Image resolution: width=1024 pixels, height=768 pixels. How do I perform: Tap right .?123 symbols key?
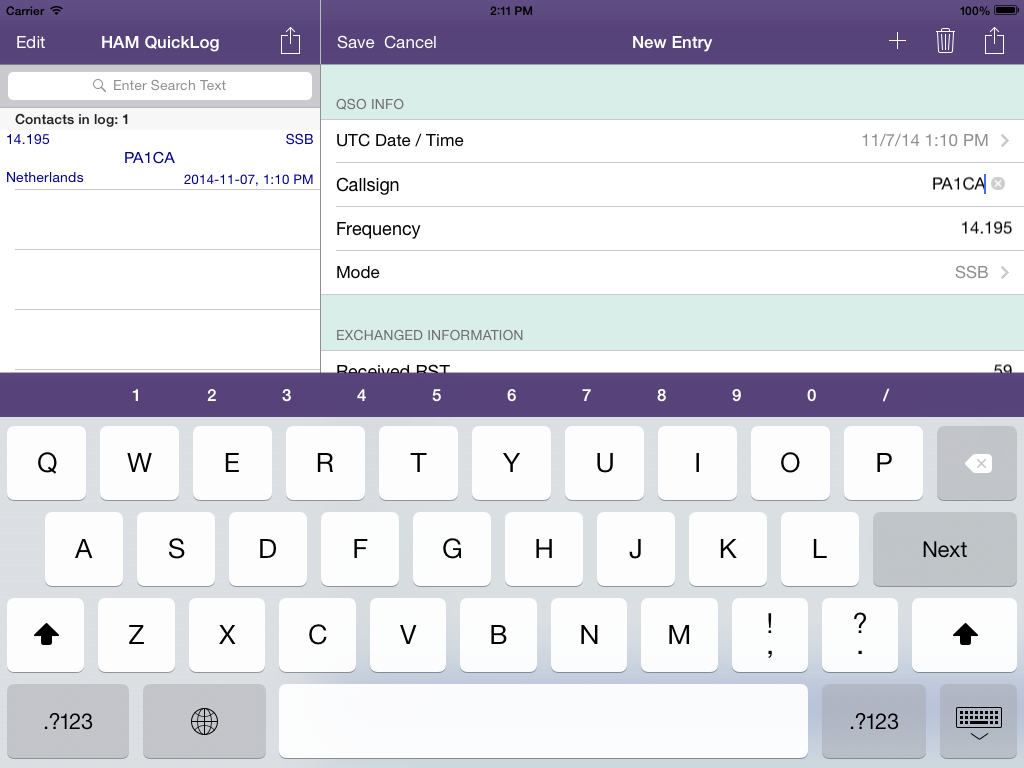[874, 721]
